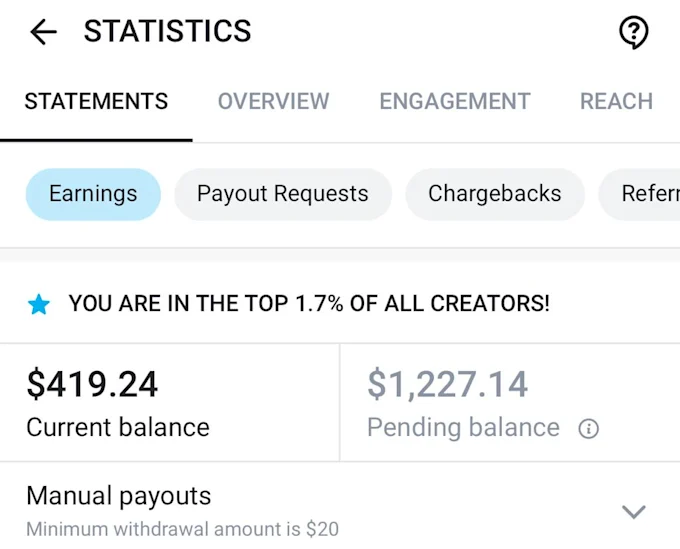View the Chargebacks filter chip
The width and height of the screenshot is (680, 549).
[x=495, y=194]
